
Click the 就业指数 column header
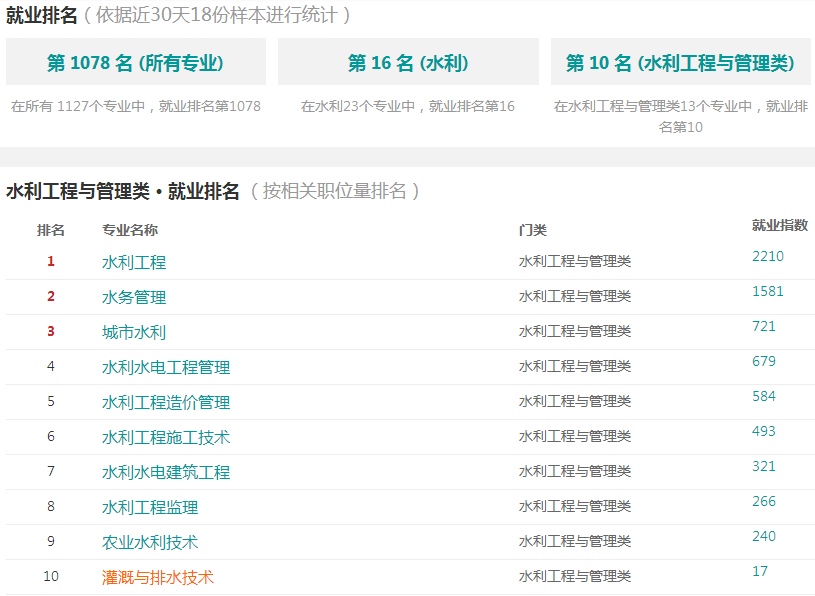point(780,225)
